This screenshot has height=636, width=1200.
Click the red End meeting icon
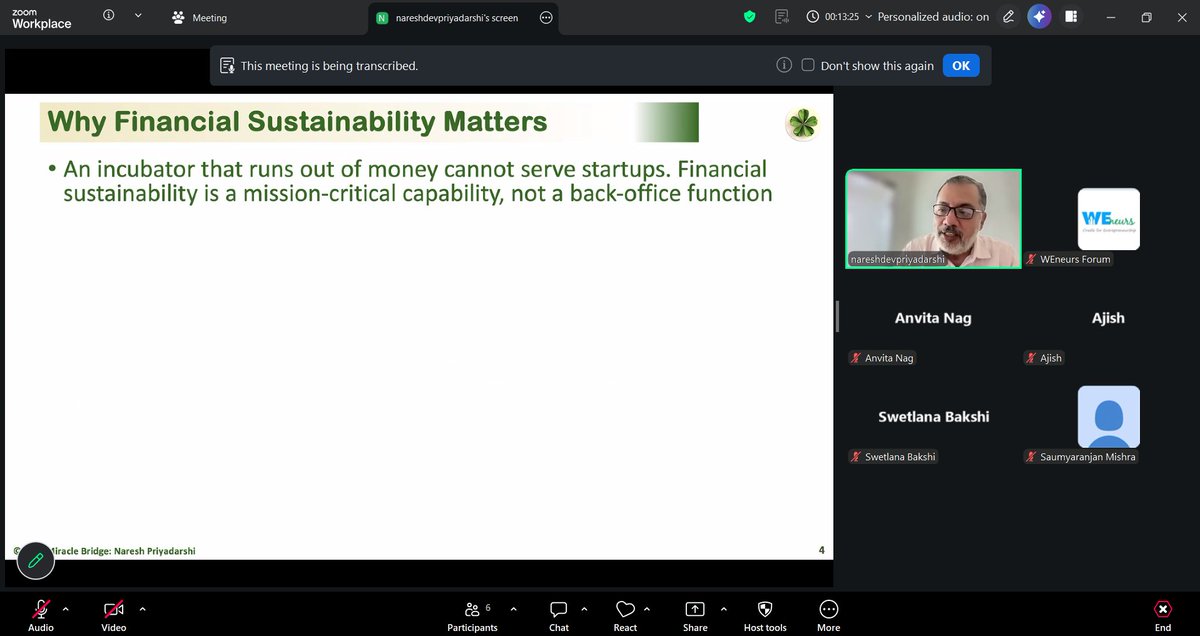coord(1162,609)
